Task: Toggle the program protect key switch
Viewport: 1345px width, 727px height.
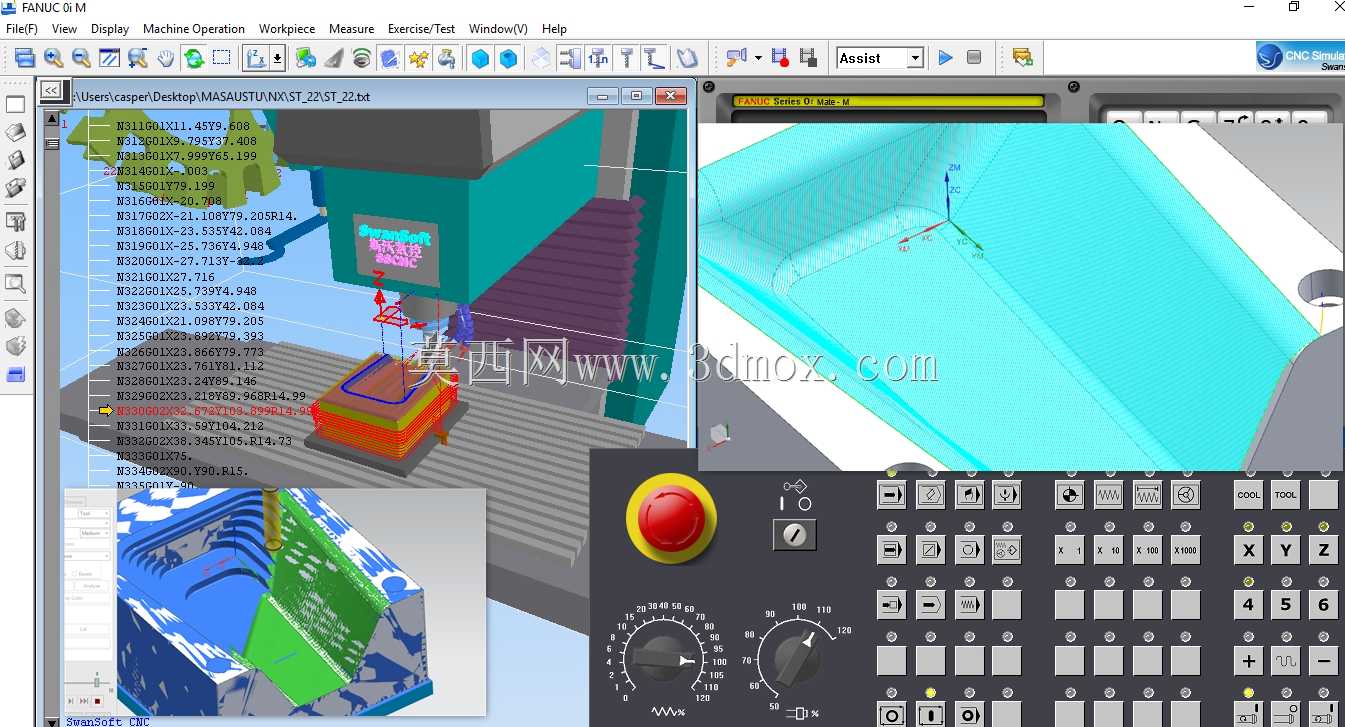Action: tap(795, 535)
